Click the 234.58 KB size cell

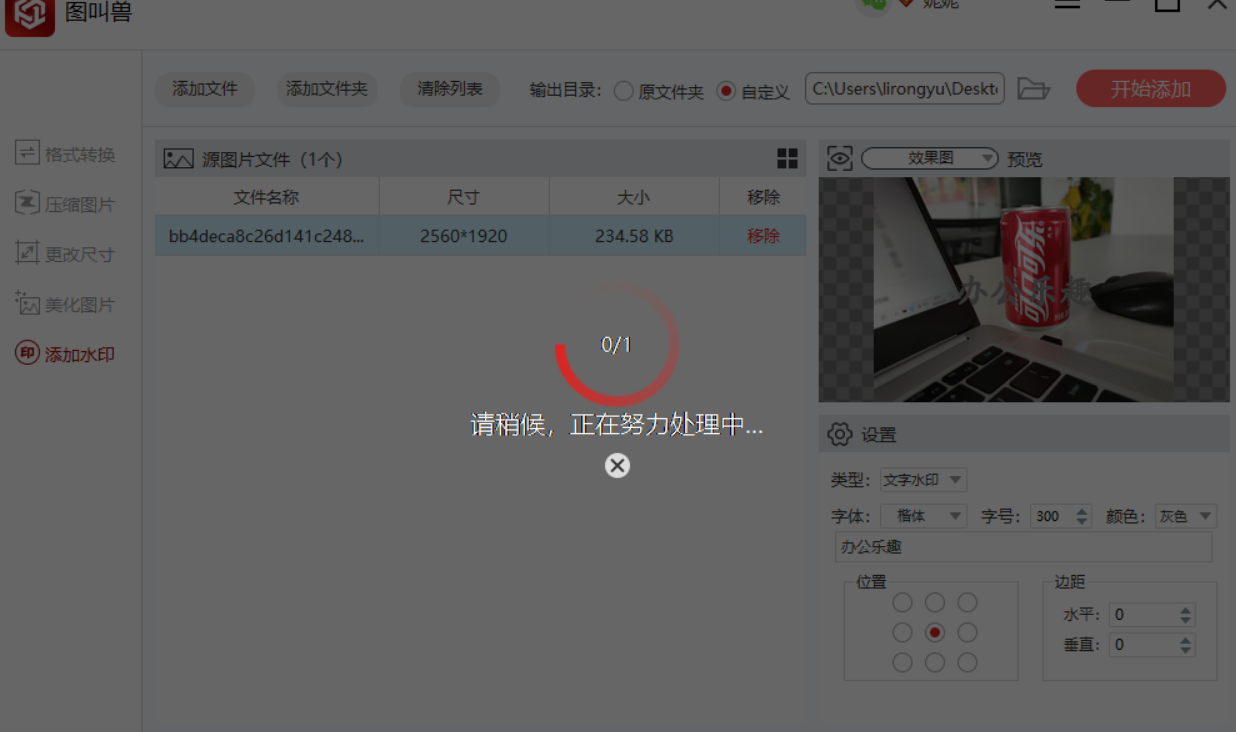pyautogui.click(x=634, y=236)
